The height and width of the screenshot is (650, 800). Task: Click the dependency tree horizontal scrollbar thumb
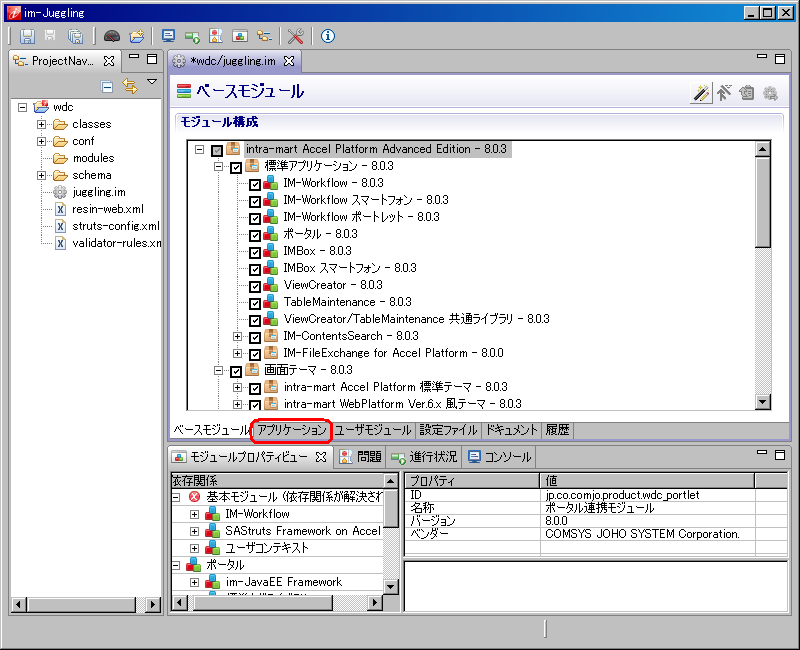point(263,603)
